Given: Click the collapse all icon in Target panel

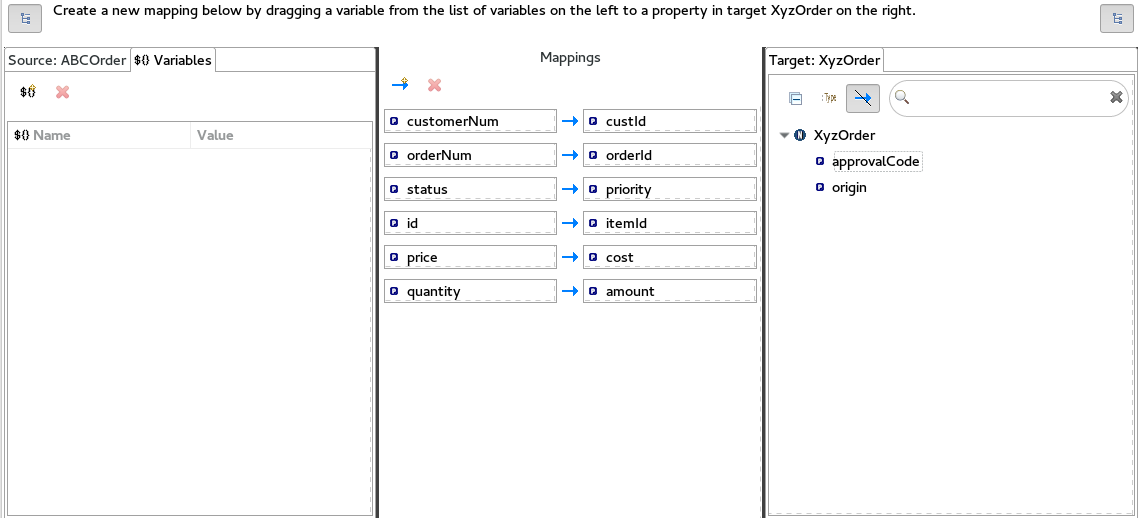Looking at the screenshot, I should tap(796, 98).
